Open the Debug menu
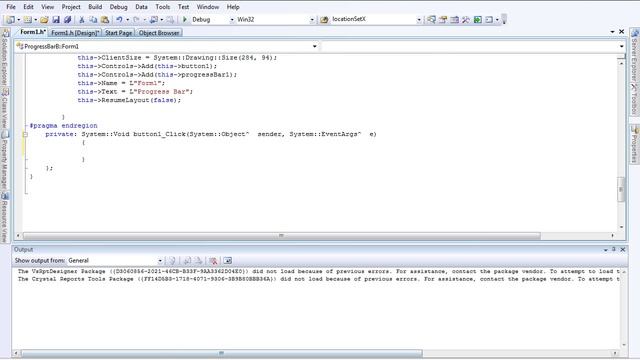Viewport: 640px width, 360px height. (x=118, y=7)
